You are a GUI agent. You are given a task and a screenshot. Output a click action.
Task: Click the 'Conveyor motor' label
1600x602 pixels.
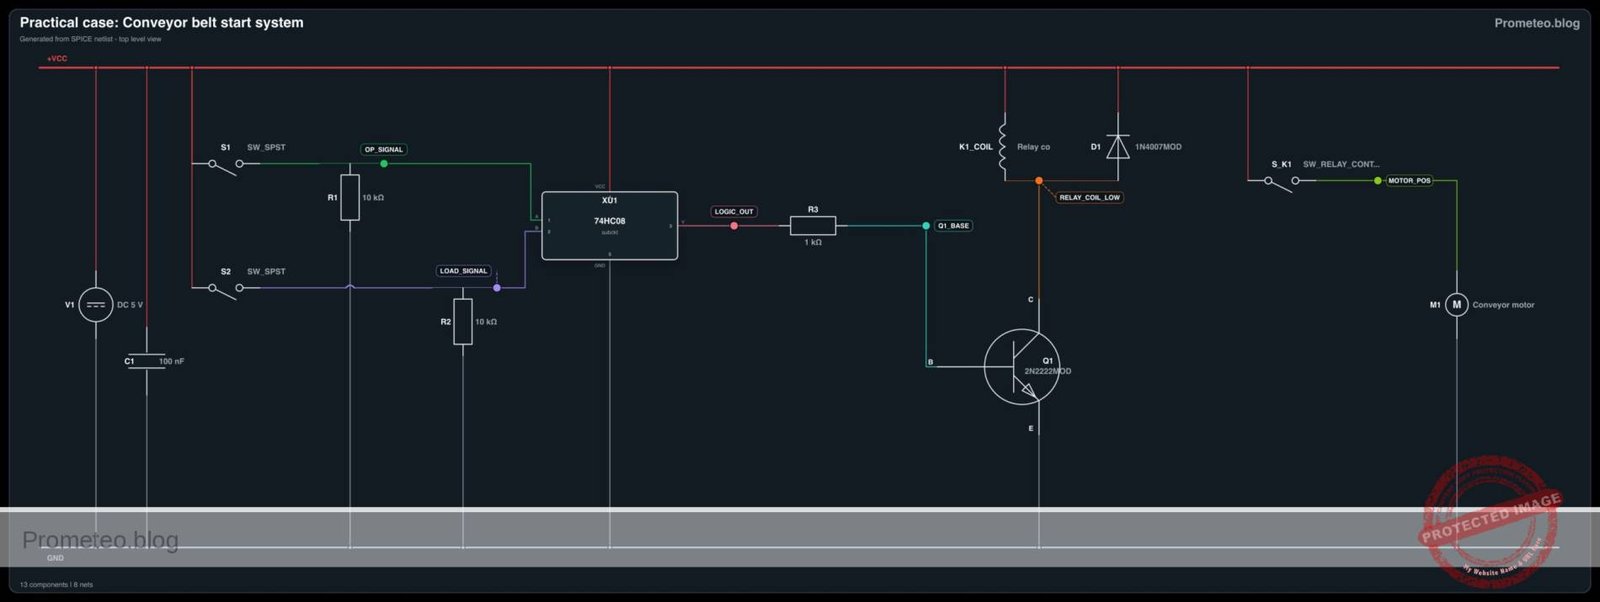click(x=1503, y=305)
